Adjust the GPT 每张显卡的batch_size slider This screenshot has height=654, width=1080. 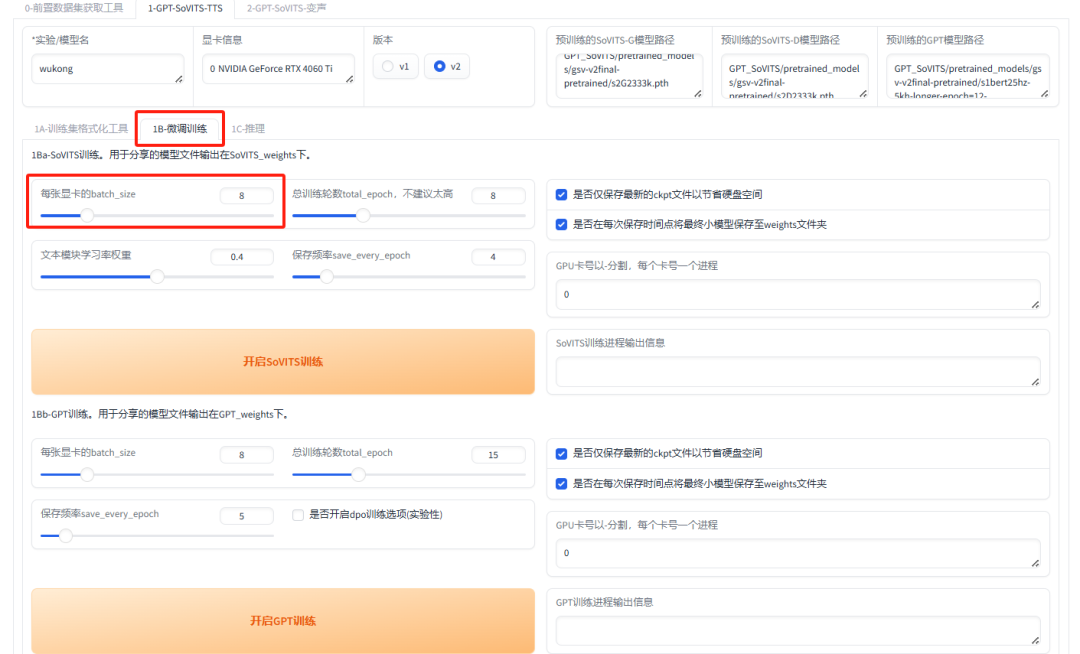(x=157, y=474)
